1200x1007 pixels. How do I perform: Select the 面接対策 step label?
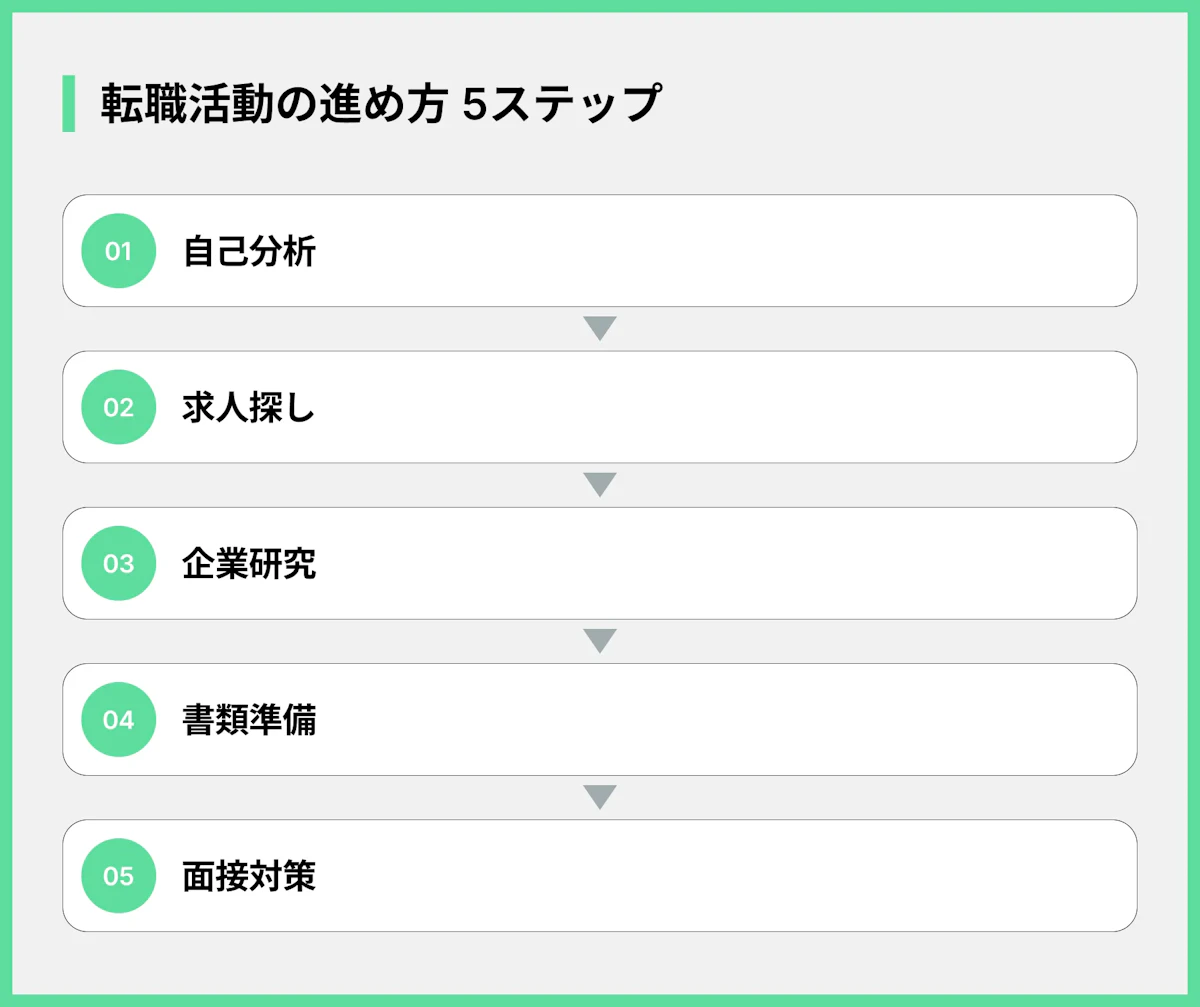point(249,876)
